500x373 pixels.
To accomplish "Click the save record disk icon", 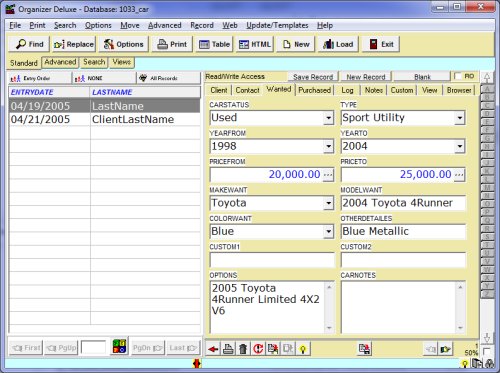I will [364, 349].
